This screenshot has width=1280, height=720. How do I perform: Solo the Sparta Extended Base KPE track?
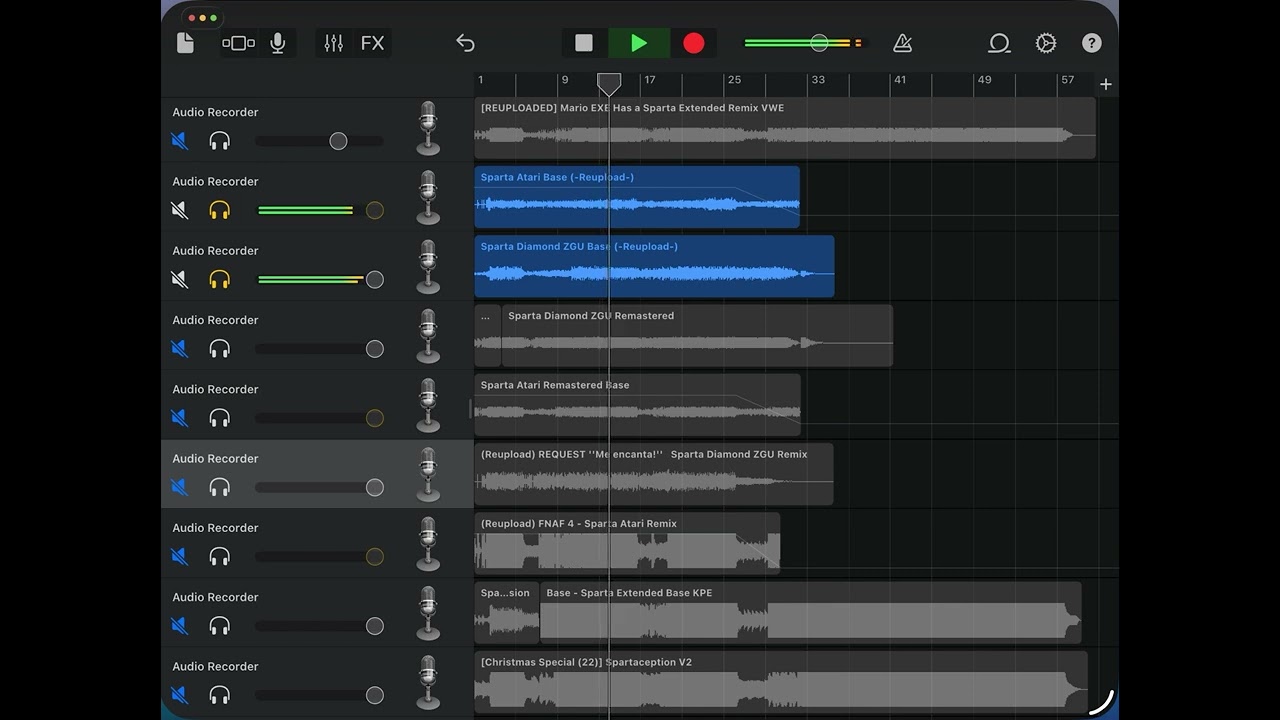pos(220,626)
